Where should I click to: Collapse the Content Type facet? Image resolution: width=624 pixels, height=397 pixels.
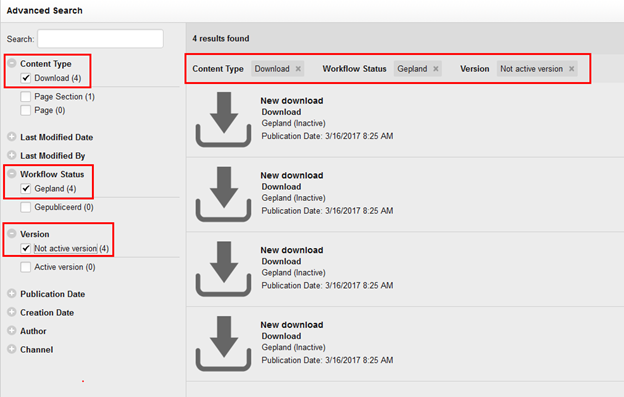[x=12, y=63]
